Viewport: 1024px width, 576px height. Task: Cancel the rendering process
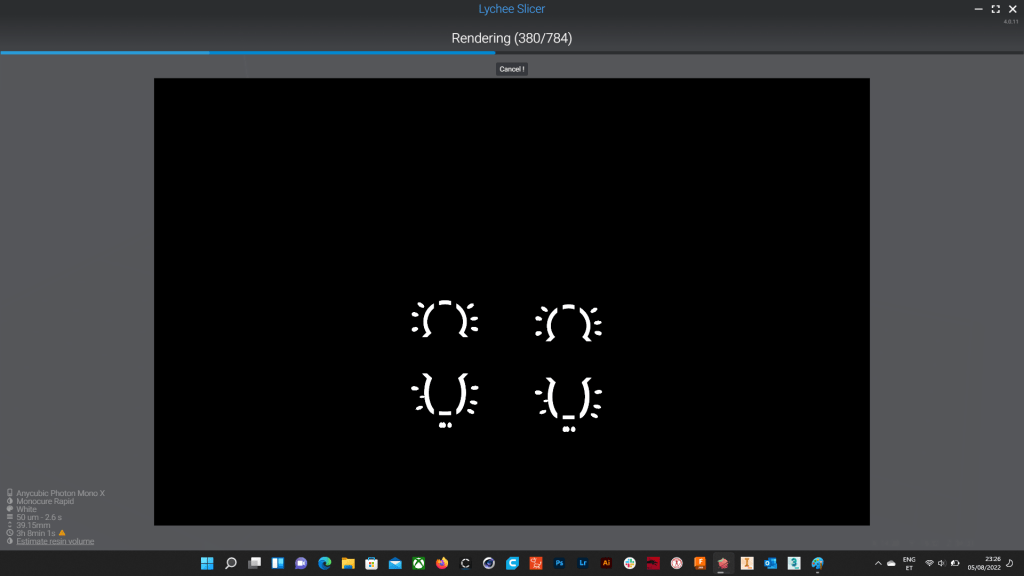[511, 69]
